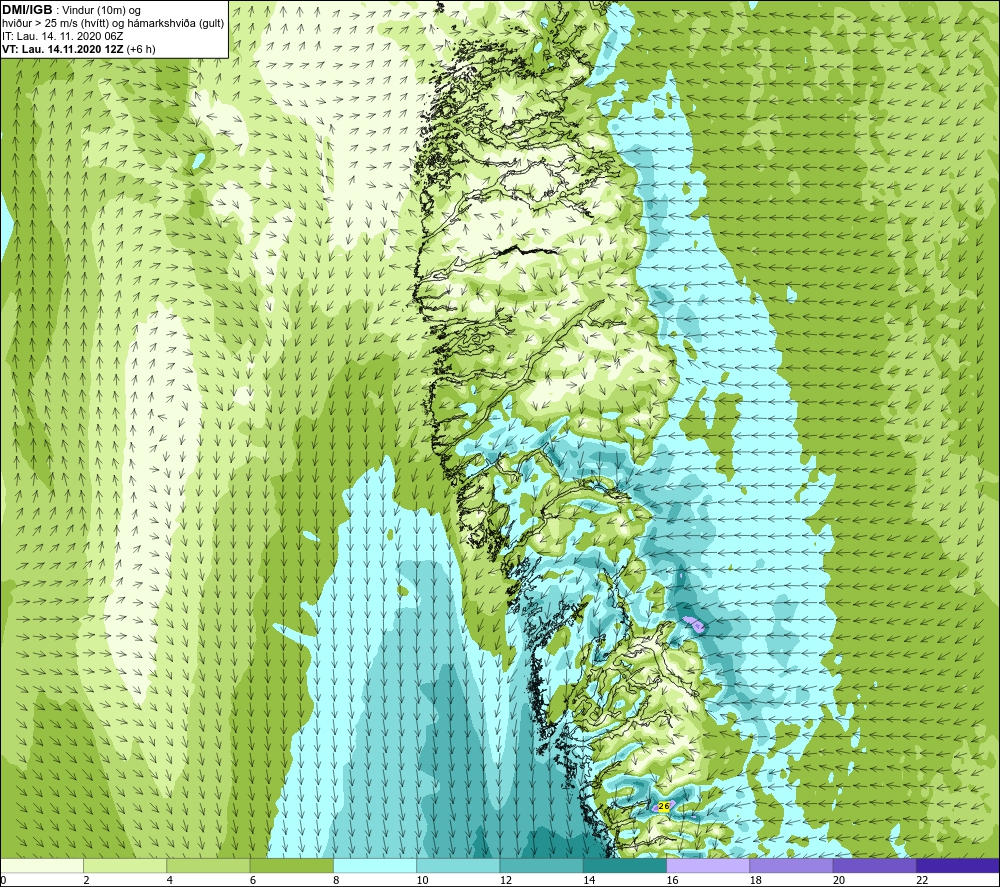Click the light purple 16–18 m/s legend swatch
1000x887 pixels.
[708, 865]
